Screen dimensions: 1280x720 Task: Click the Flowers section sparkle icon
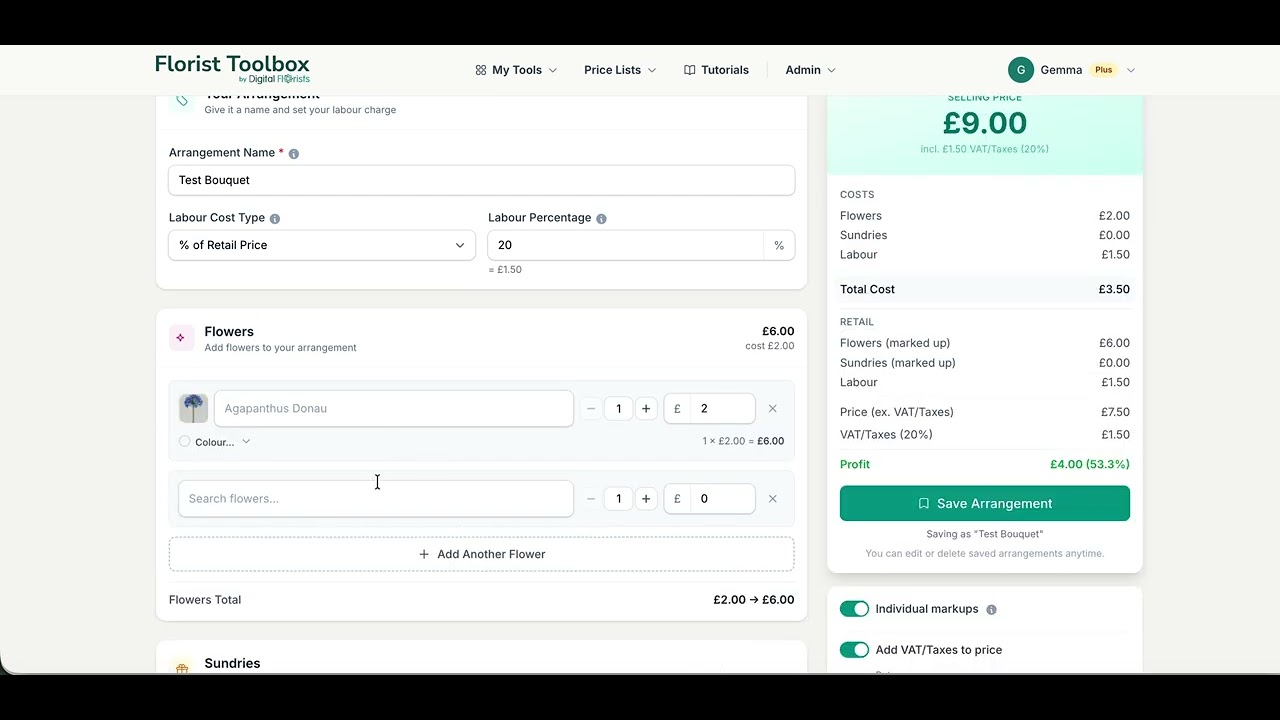[x=181, y=338]
